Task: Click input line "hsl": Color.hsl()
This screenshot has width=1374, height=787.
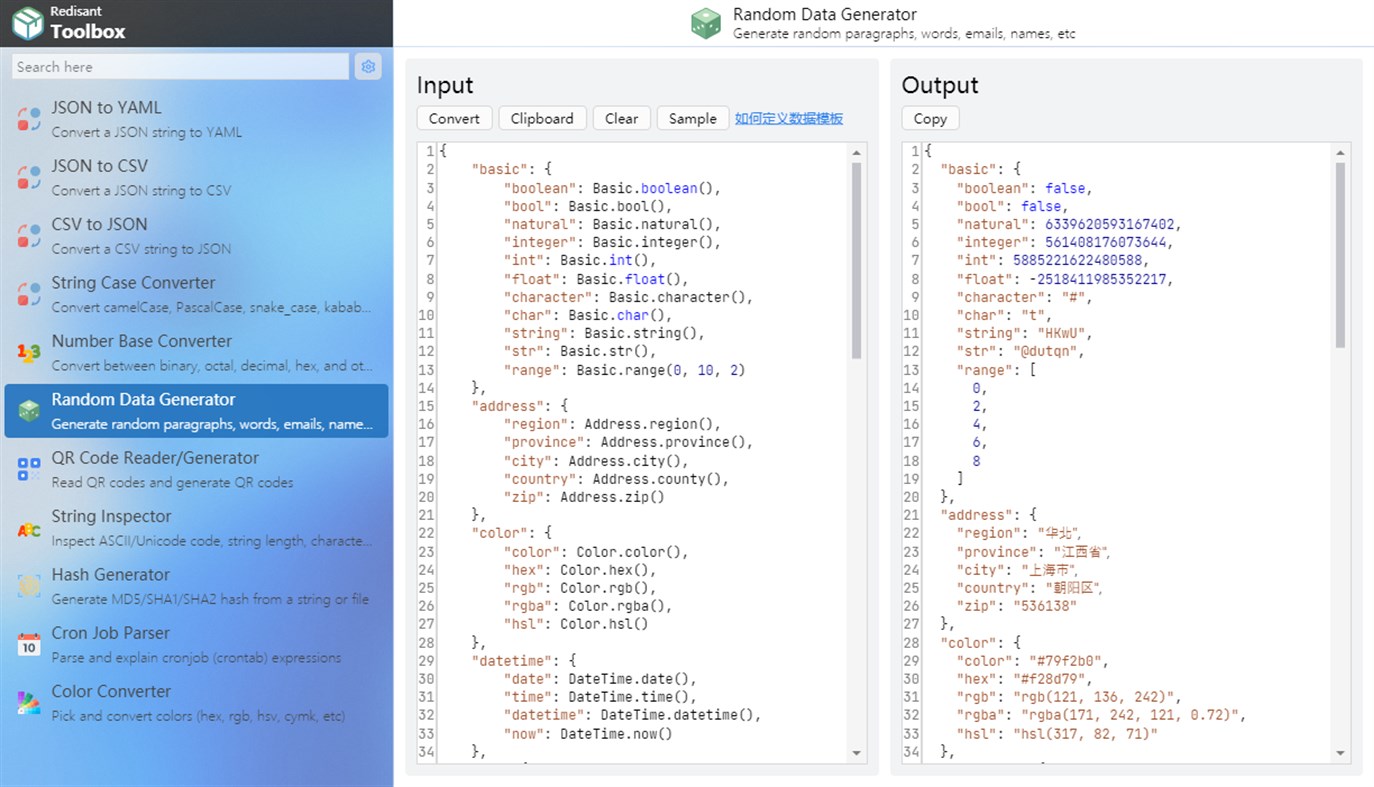Action: pyautogui.click(x=576, y=624)
